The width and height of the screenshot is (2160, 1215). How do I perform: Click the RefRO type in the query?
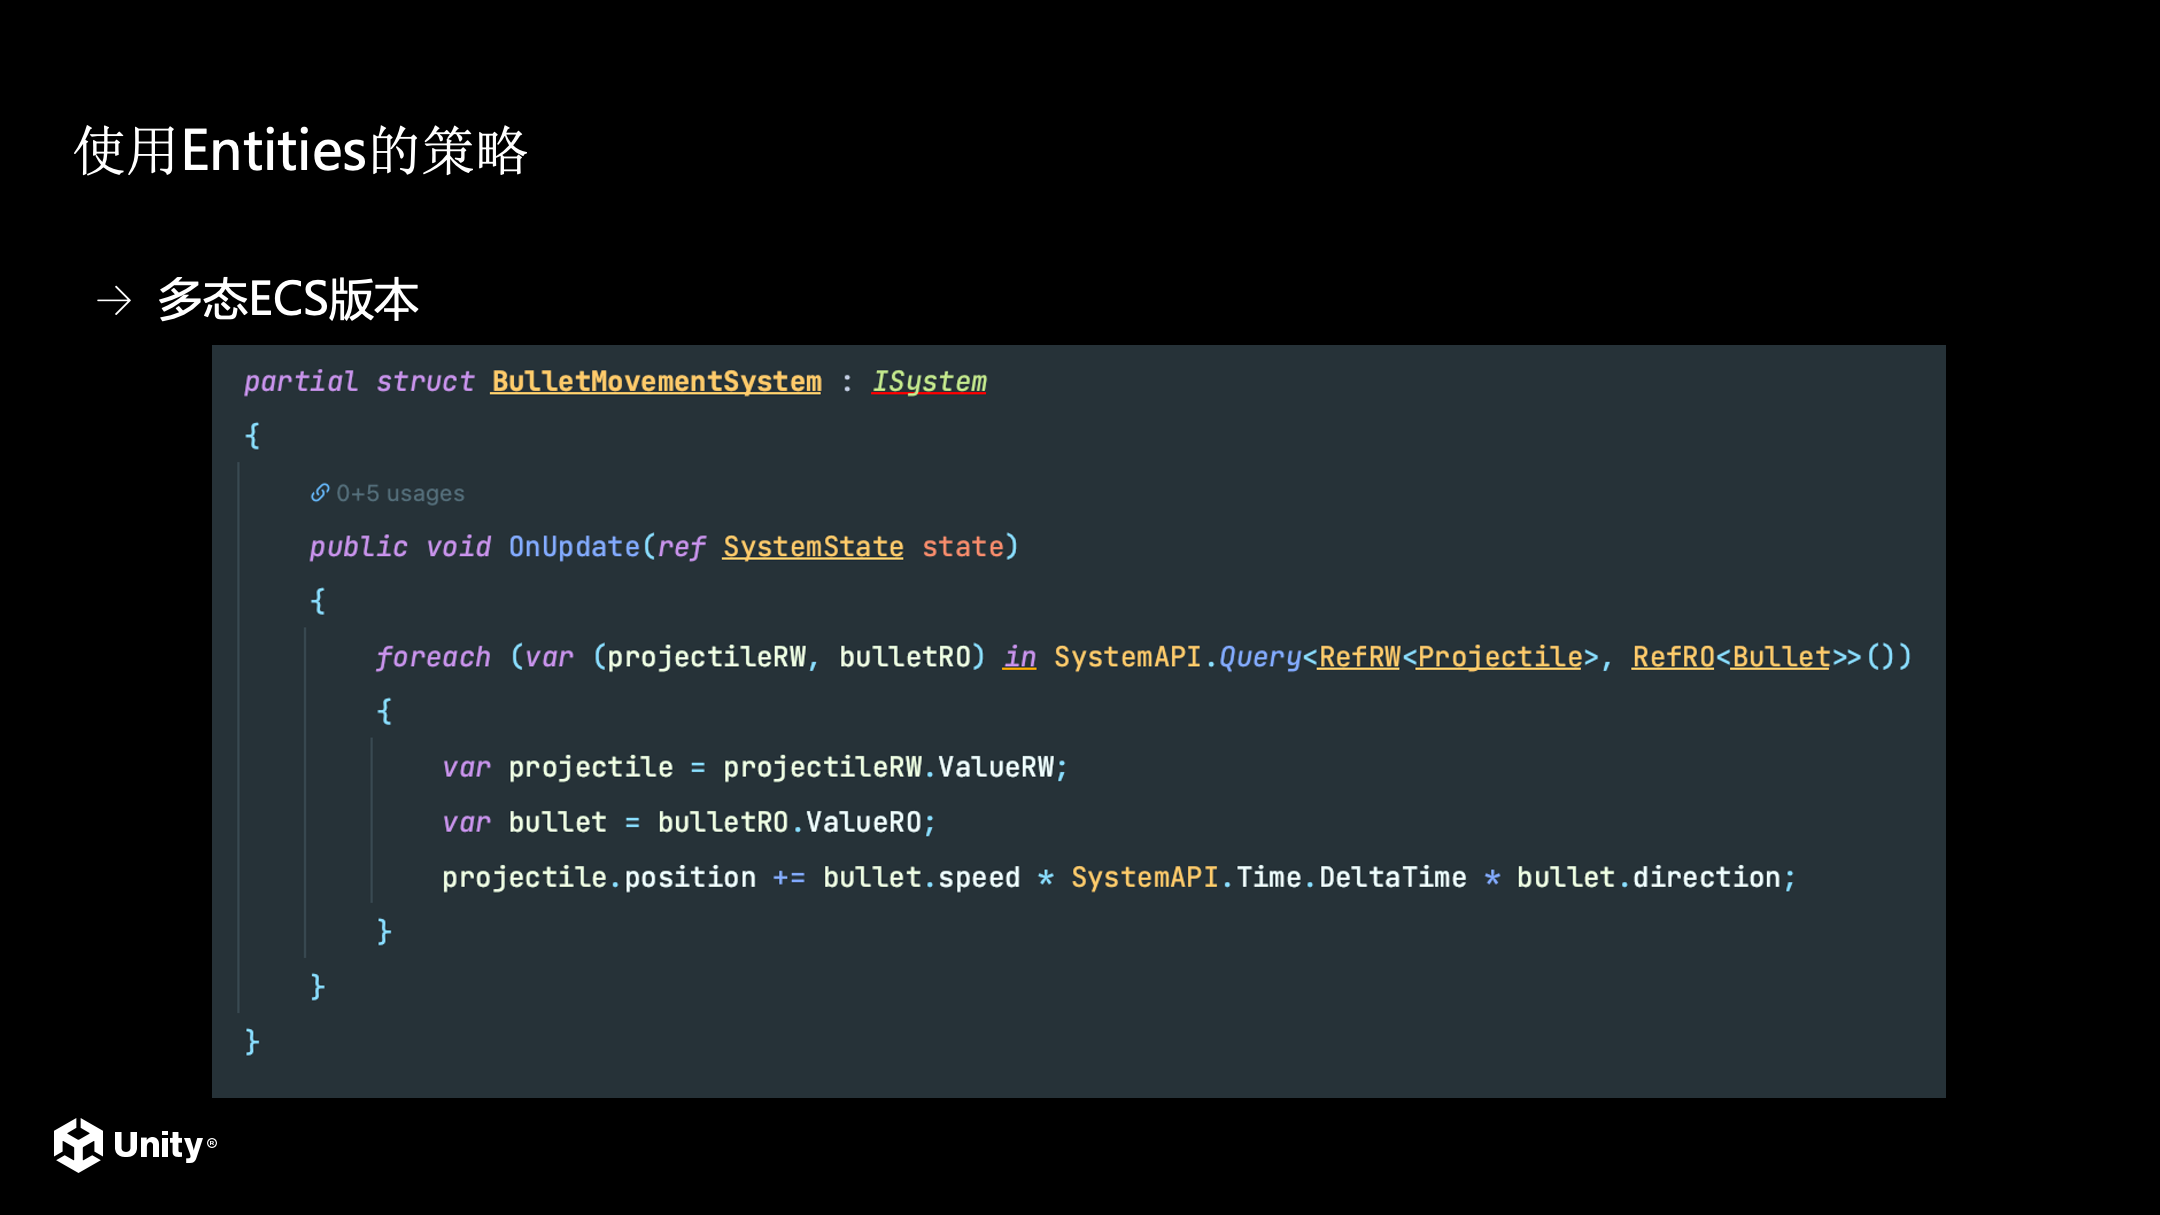(1673, 657)
